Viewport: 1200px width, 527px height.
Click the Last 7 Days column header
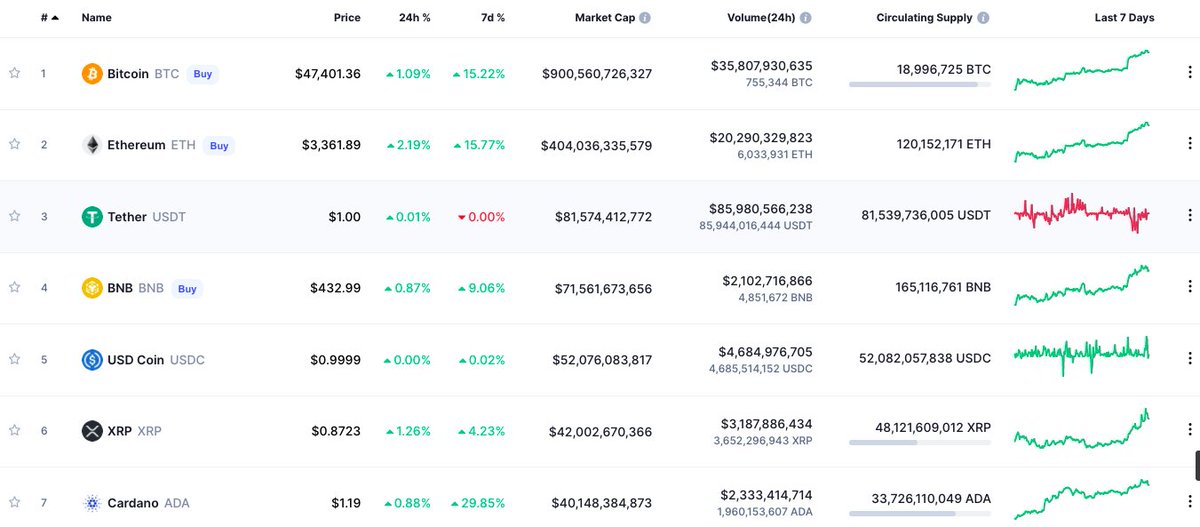click(1124, 18)
